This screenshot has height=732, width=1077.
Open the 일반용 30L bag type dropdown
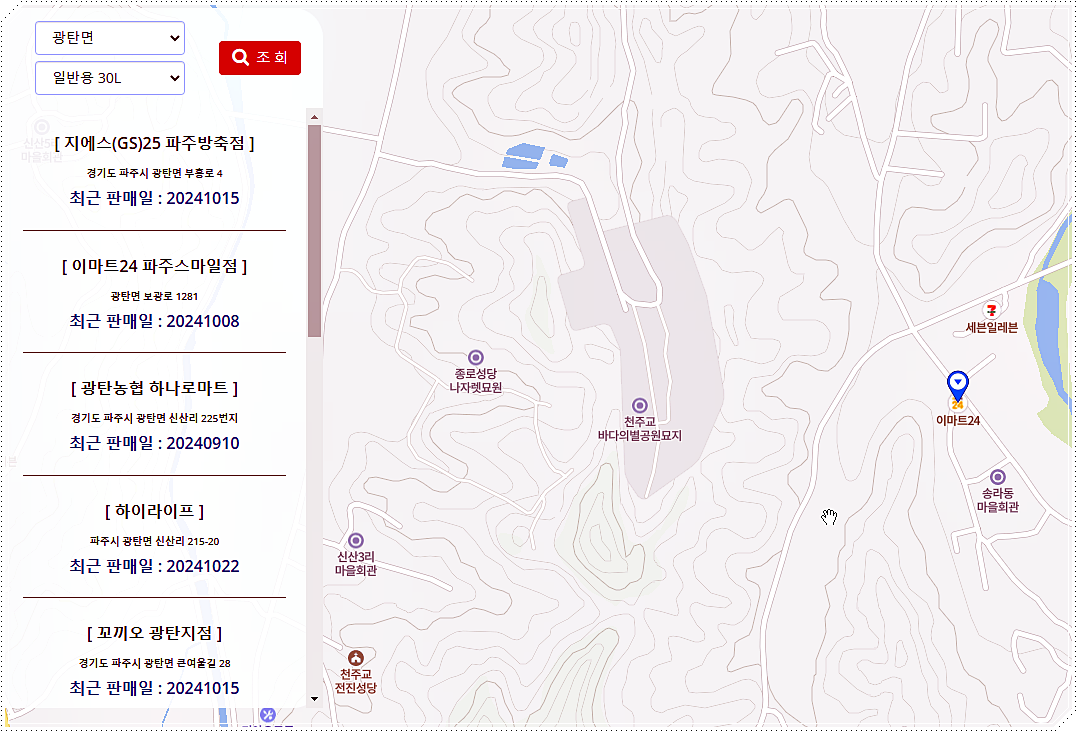[110, 78]
